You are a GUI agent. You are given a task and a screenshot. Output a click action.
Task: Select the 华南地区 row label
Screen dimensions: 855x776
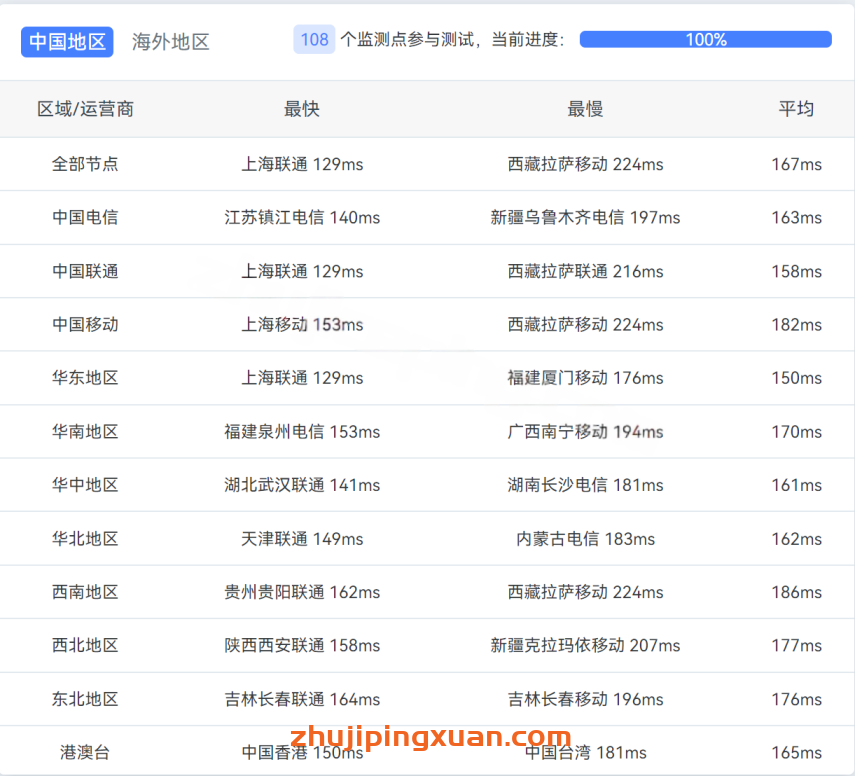(x=85, y=432)
